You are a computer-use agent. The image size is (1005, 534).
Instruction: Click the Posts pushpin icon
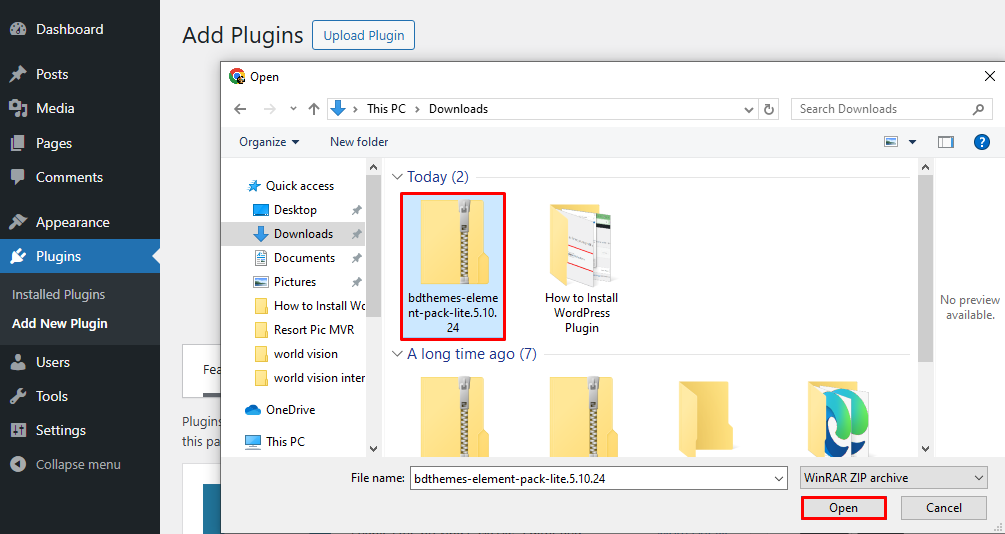[18, 74]
